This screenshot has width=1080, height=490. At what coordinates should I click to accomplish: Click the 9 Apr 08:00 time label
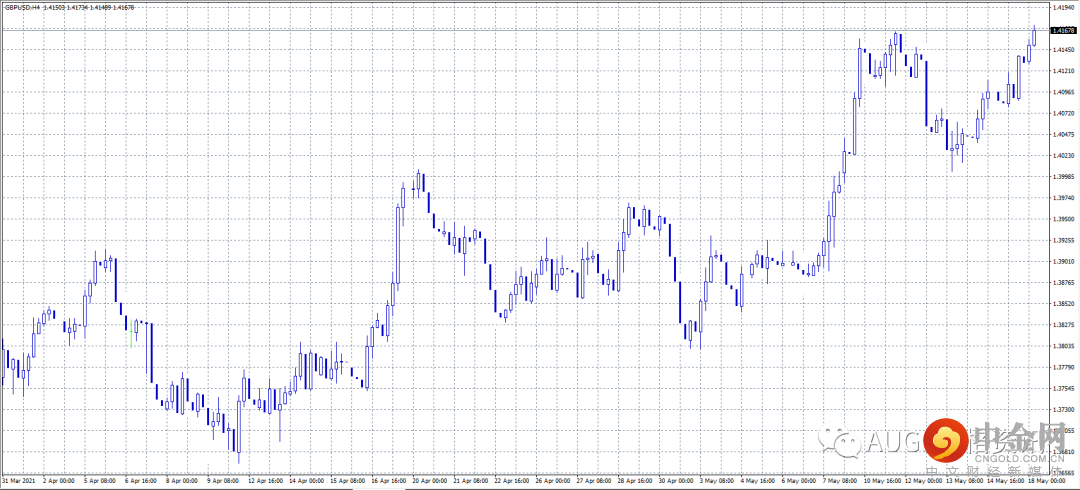coord(225,480)
